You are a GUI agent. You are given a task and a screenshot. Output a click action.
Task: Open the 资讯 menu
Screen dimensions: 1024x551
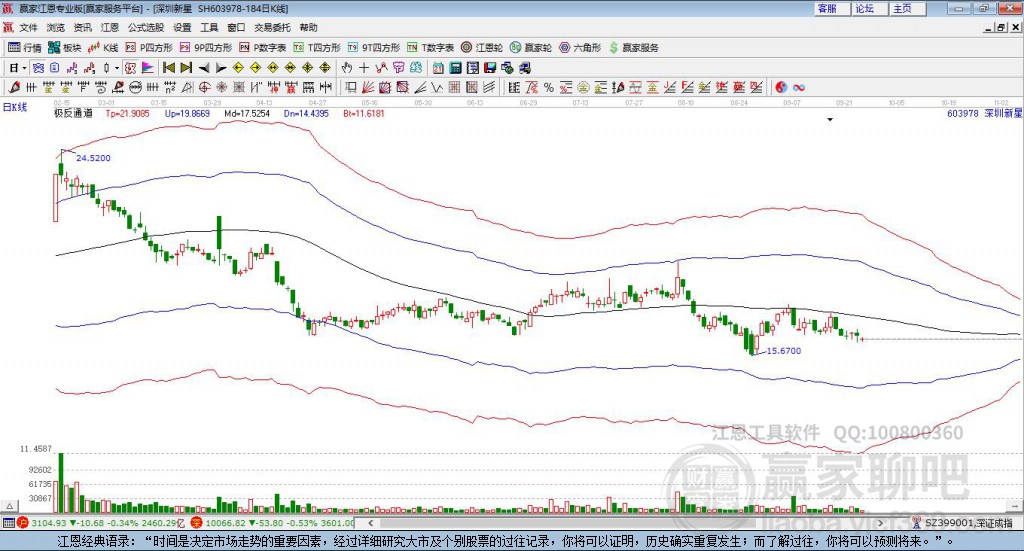[x=83, y=27]
